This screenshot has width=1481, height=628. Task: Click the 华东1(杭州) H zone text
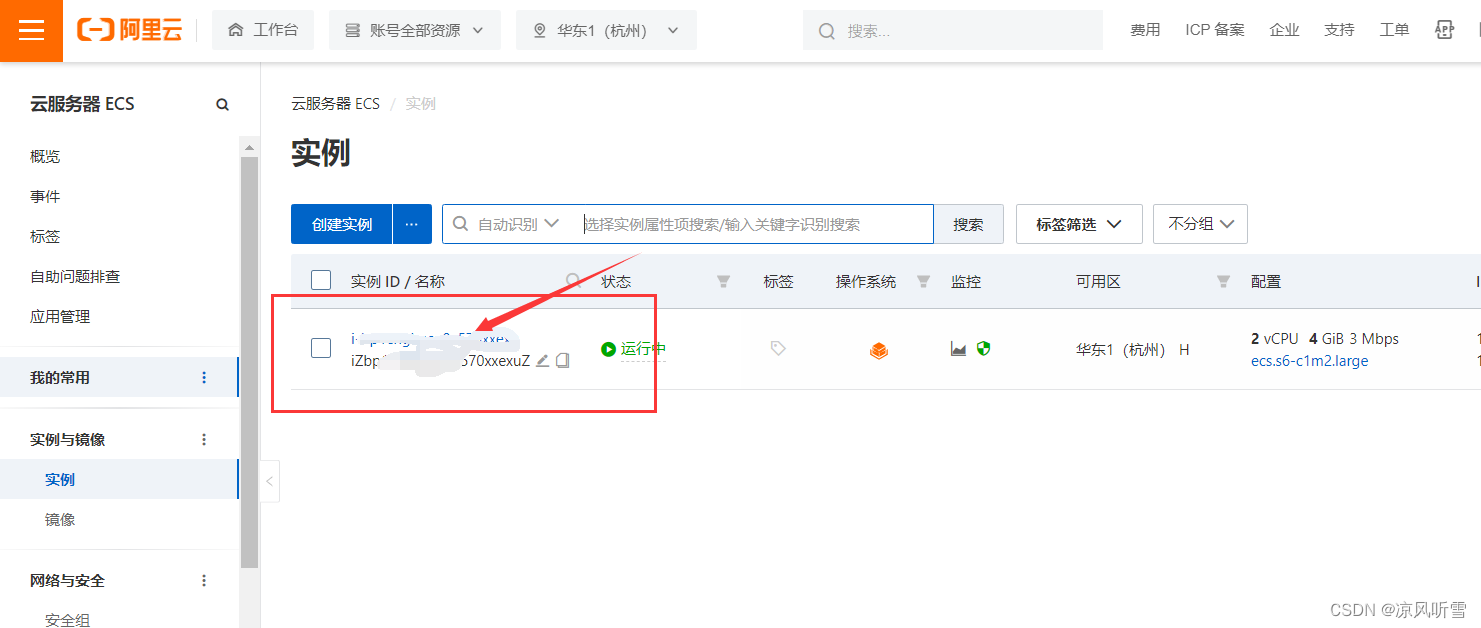(1133, 350)
